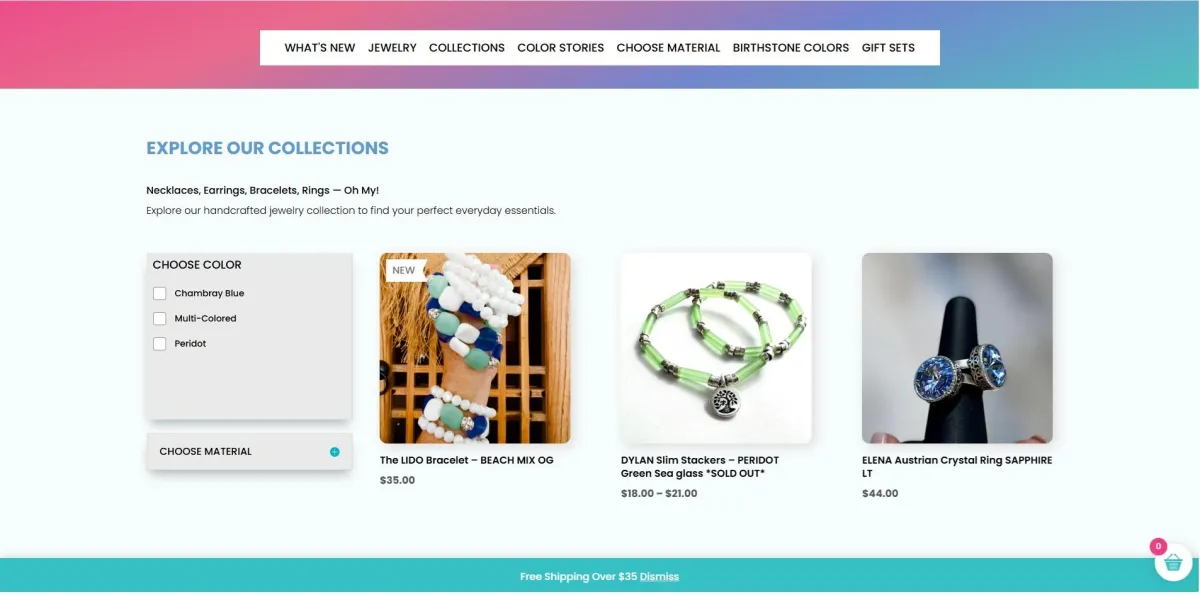Dismiss the free shipping banner
The height and width of the screenshot is (597, 1200).
tap(659, 576)
